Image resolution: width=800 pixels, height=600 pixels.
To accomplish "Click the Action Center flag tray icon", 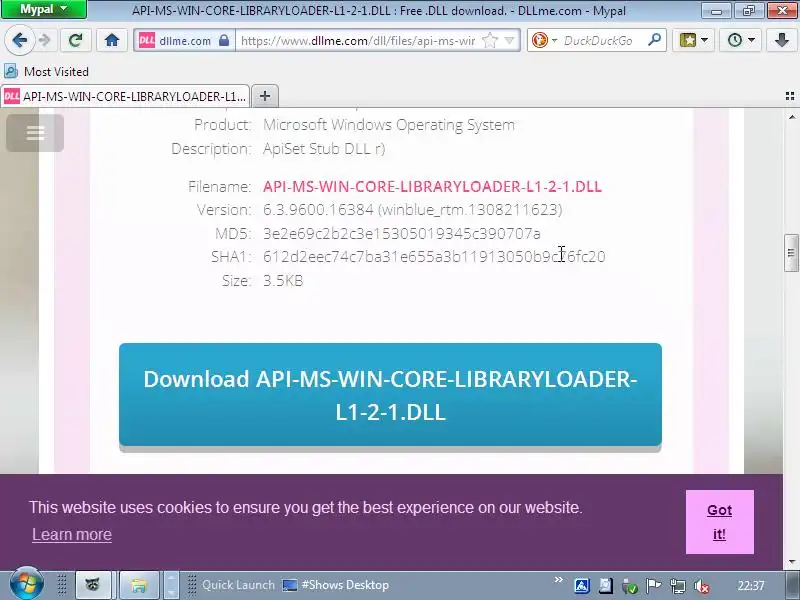I will [653, 586].
